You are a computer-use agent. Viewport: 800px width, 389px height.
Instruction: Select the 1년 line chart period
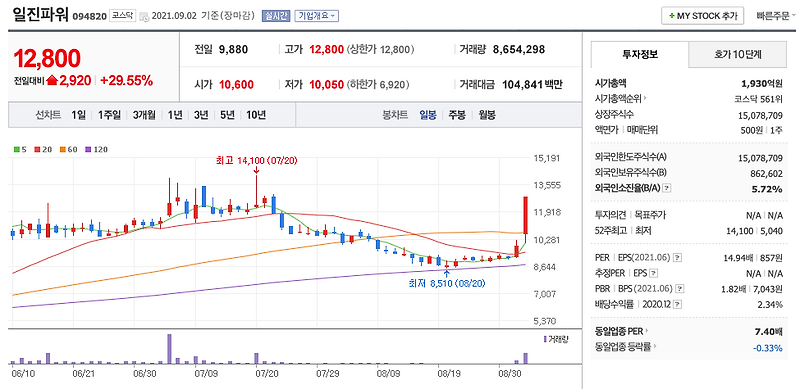pyautogui.click(x=175, y=115)
